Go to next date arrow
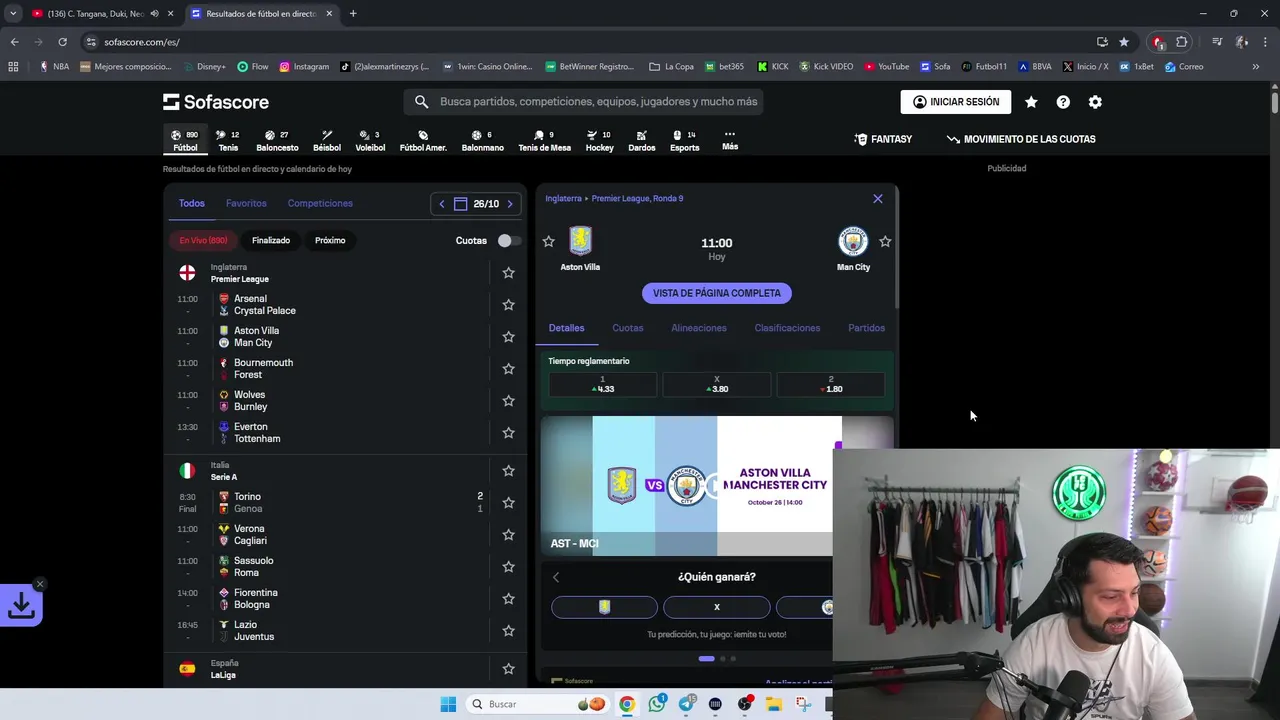The image size is (1280, 720). [x=510, y=204]
